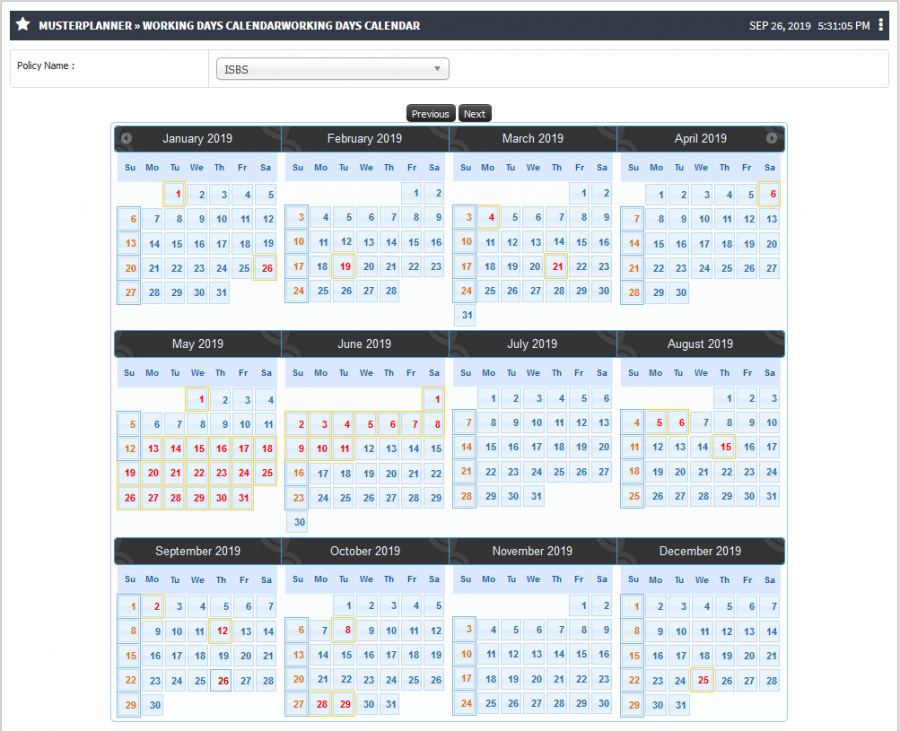Select April 30 date
The width and height of the screenshot is (900, 731).
678,292
